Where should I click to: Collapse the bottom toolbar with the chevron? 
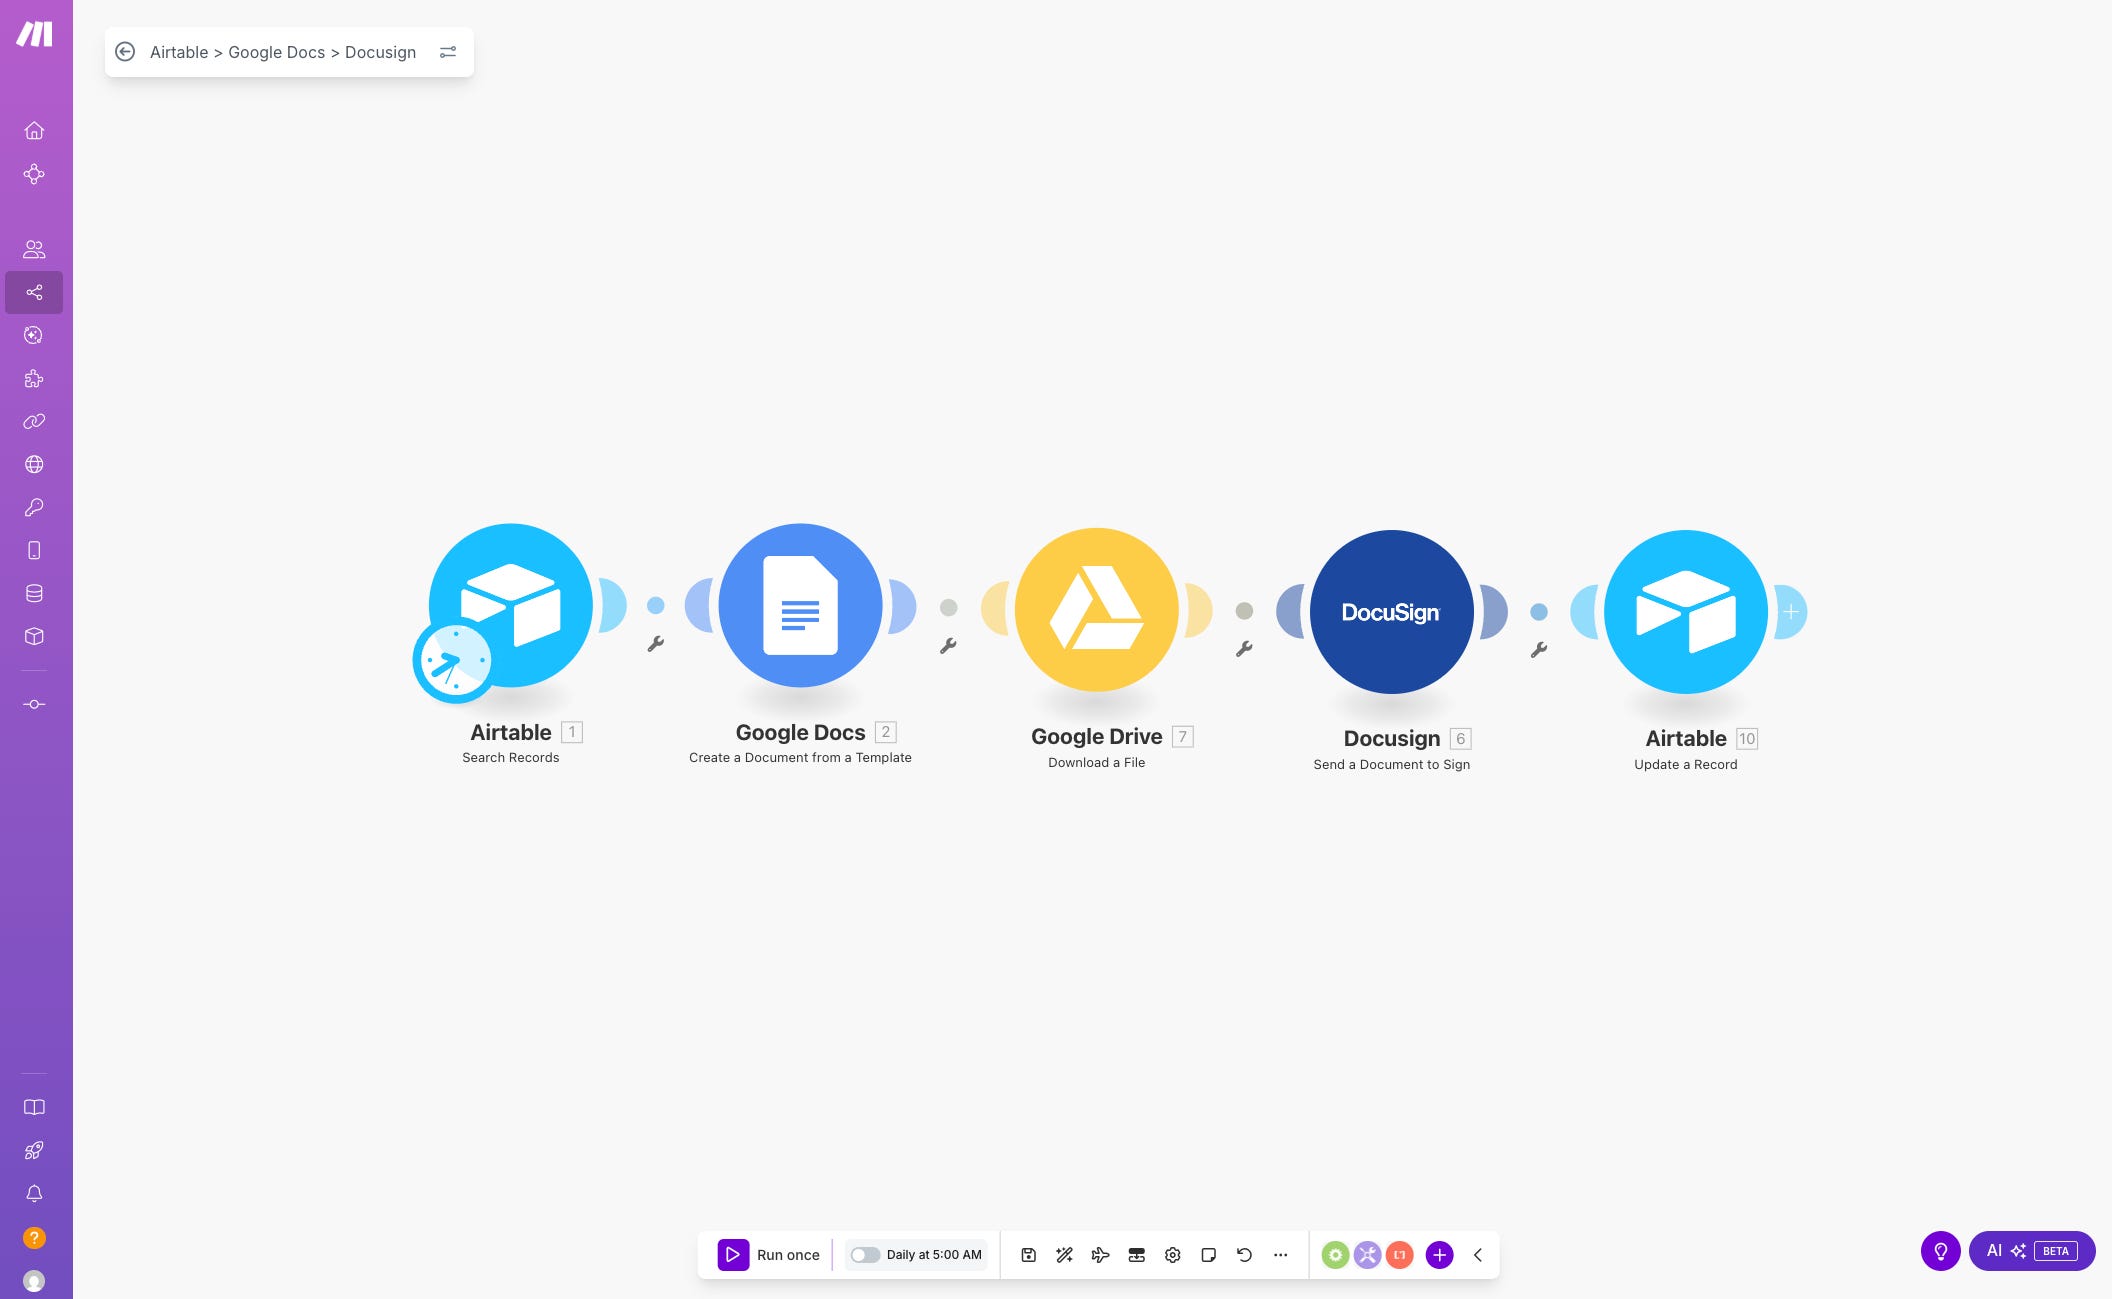1477,1254
